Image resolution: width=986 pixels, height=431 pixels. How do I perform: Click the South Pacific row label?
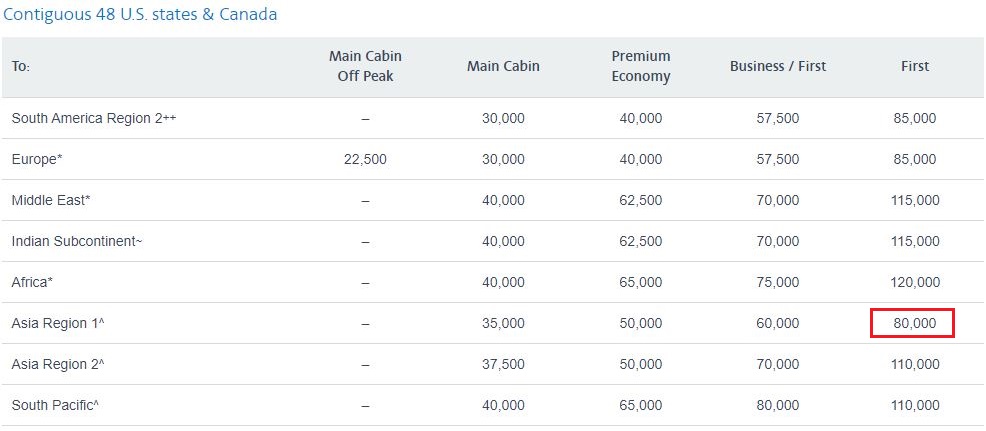pos(55,405)
